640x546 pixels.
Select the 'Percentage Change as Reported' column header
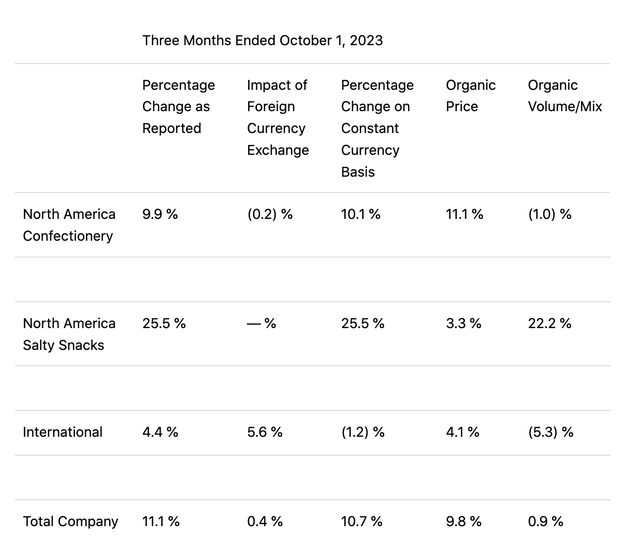point(178,107)
